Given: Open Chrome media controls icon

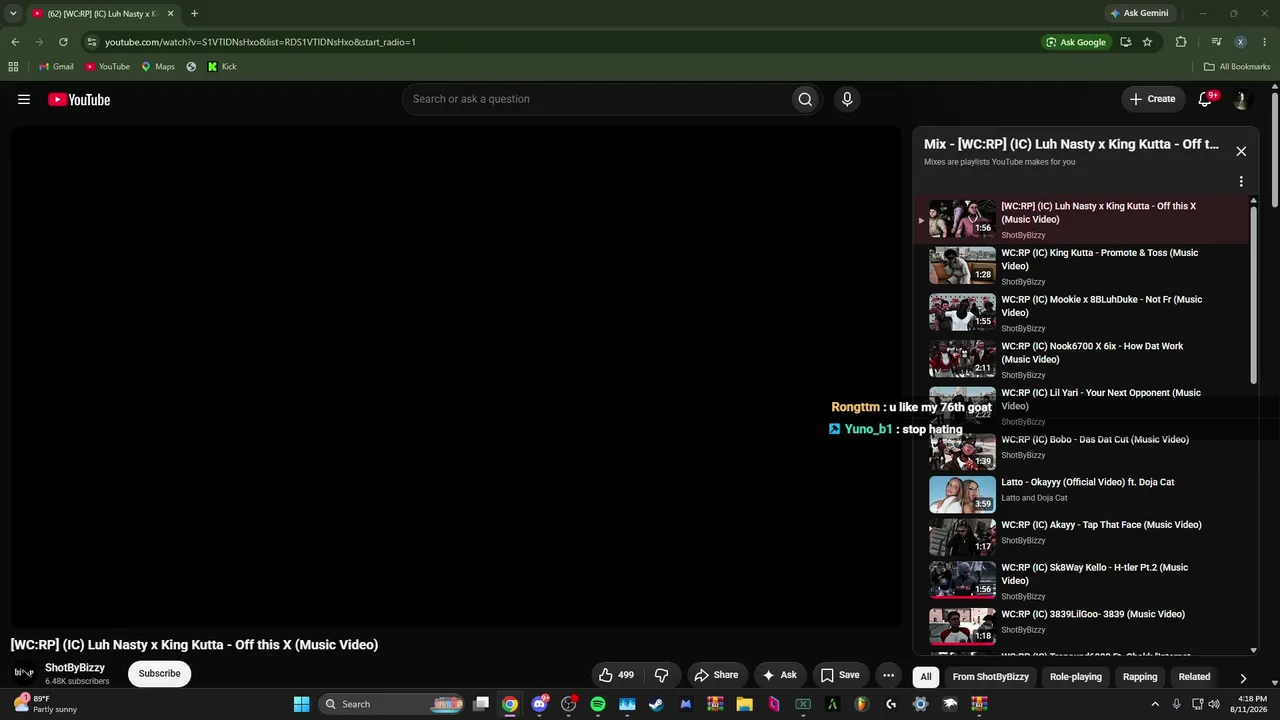Looking at the screenshot, I should [x=1216, y=42].
